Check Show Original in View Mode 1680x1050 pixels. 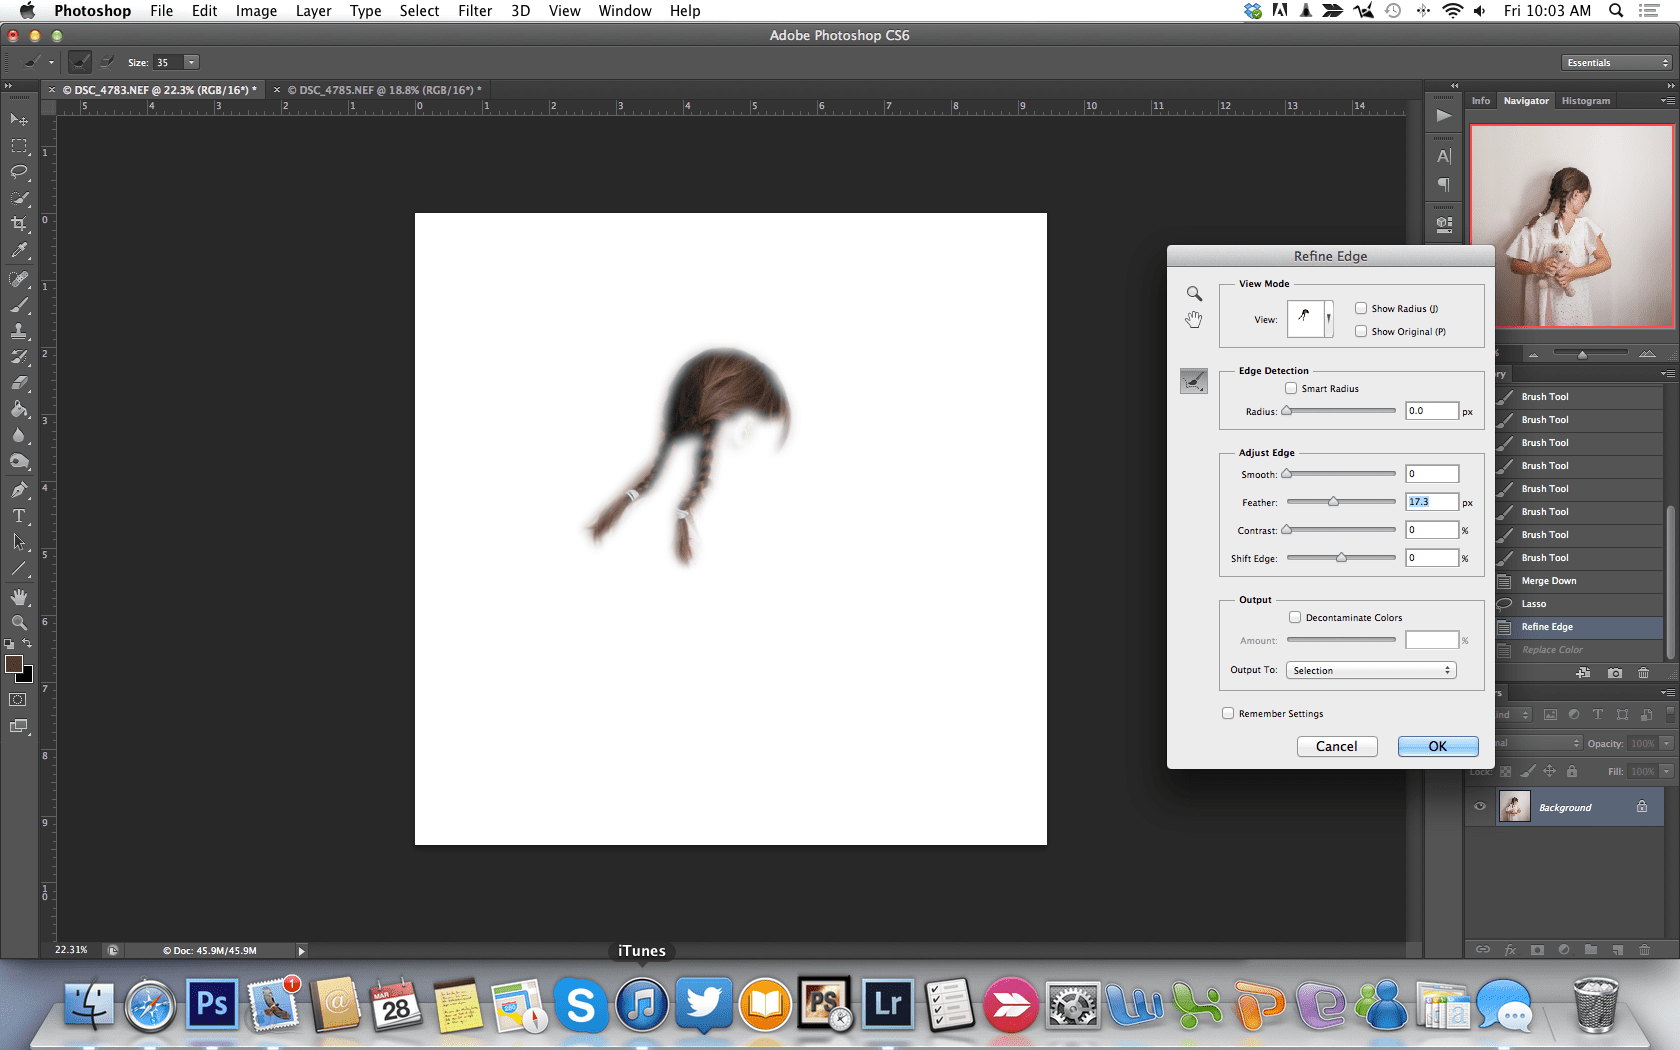point(1361,331)
